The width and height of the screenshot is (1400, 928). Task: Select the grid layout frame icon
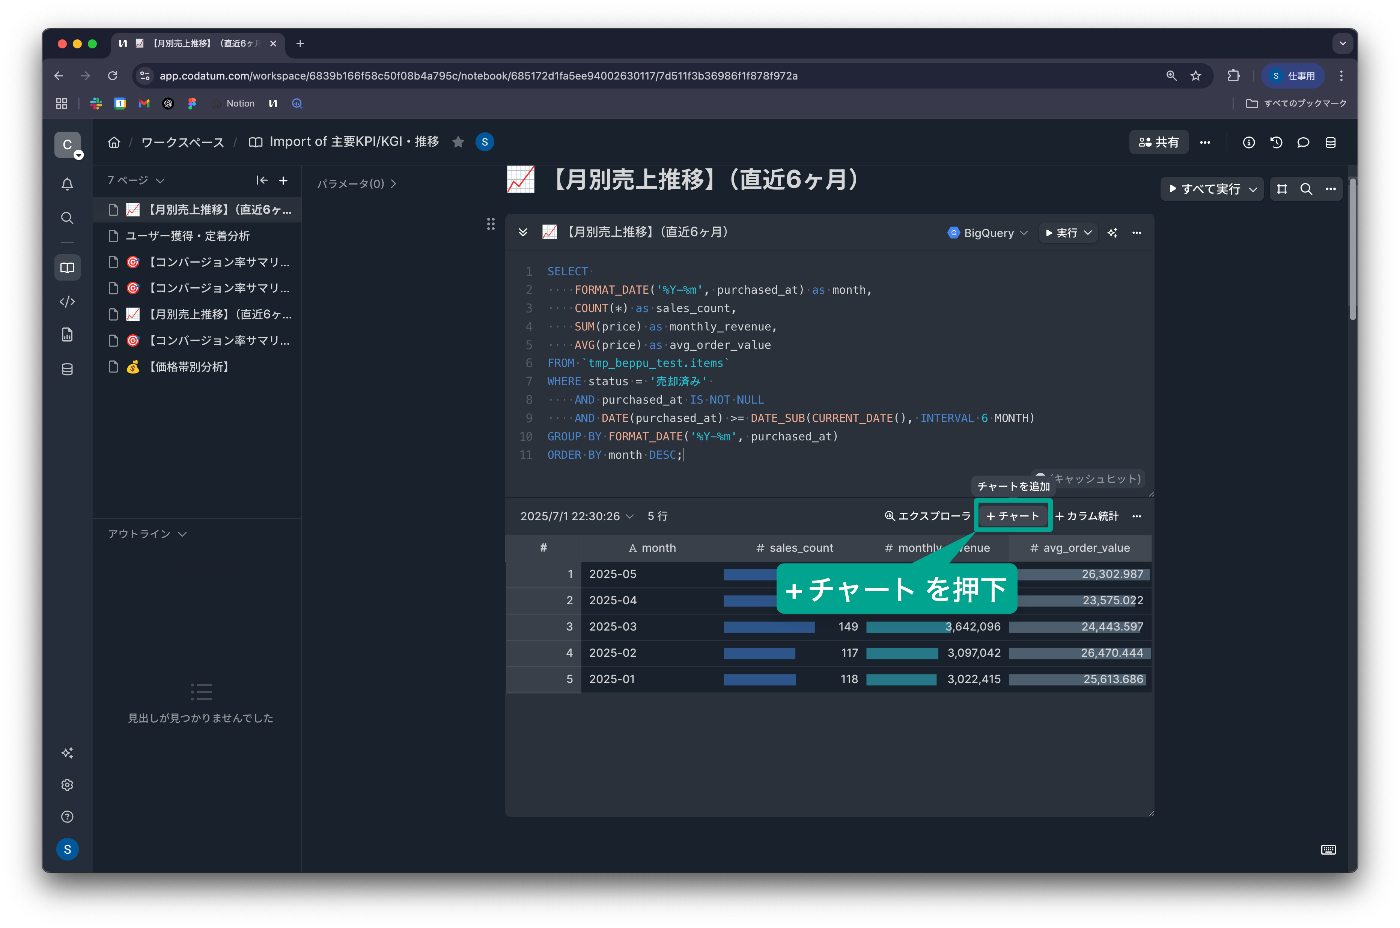coord(1282,188)
